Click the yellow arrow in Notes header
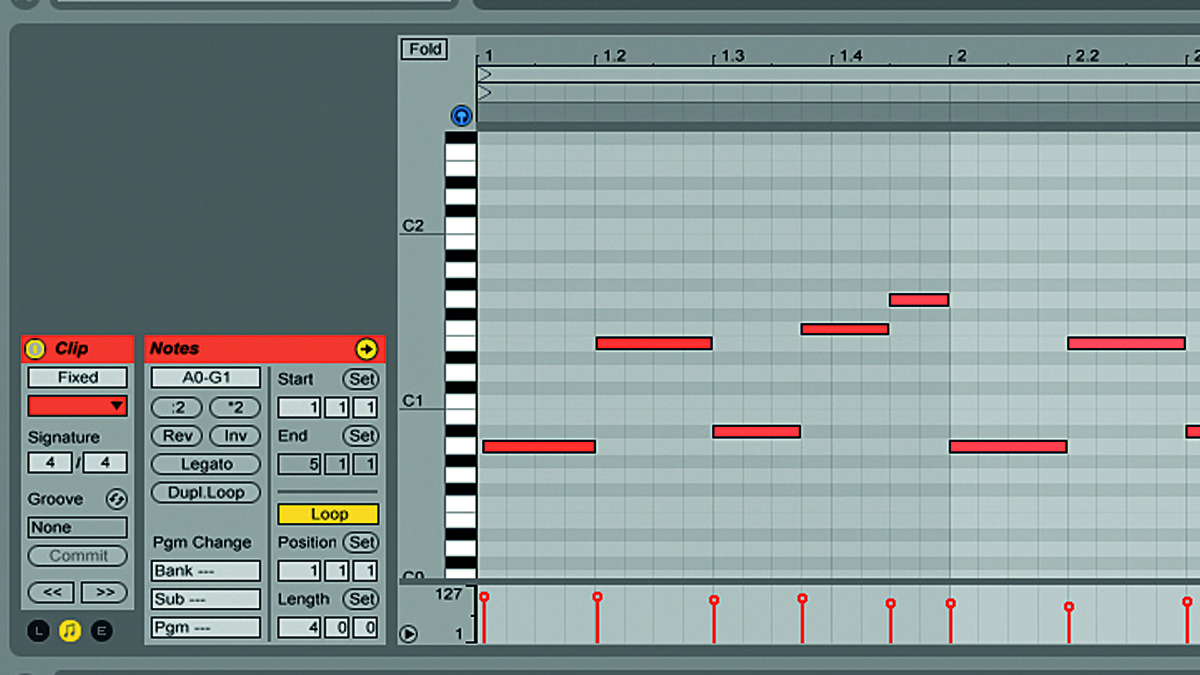This screenshot has height=675, width=1200. [366, 349]
